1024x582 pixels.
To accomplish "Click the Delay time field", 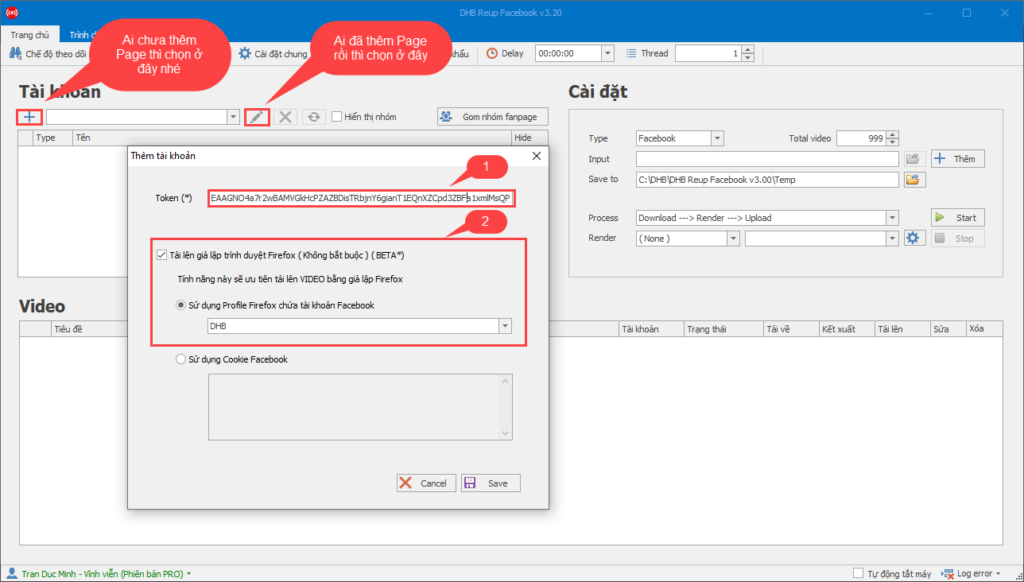I will click(568, 54).
